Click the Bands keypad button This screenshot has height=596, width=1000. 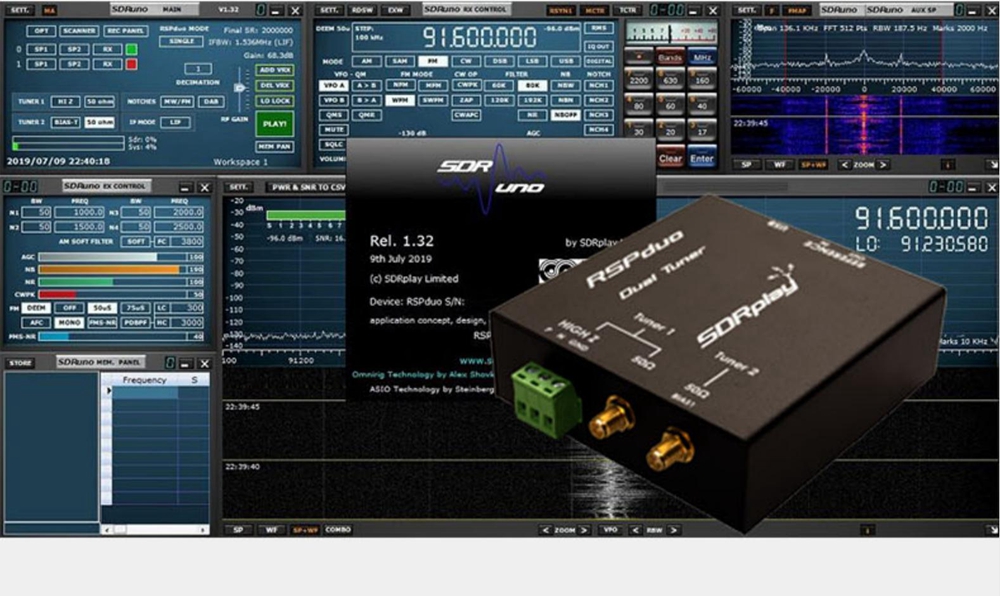(670, 58)
